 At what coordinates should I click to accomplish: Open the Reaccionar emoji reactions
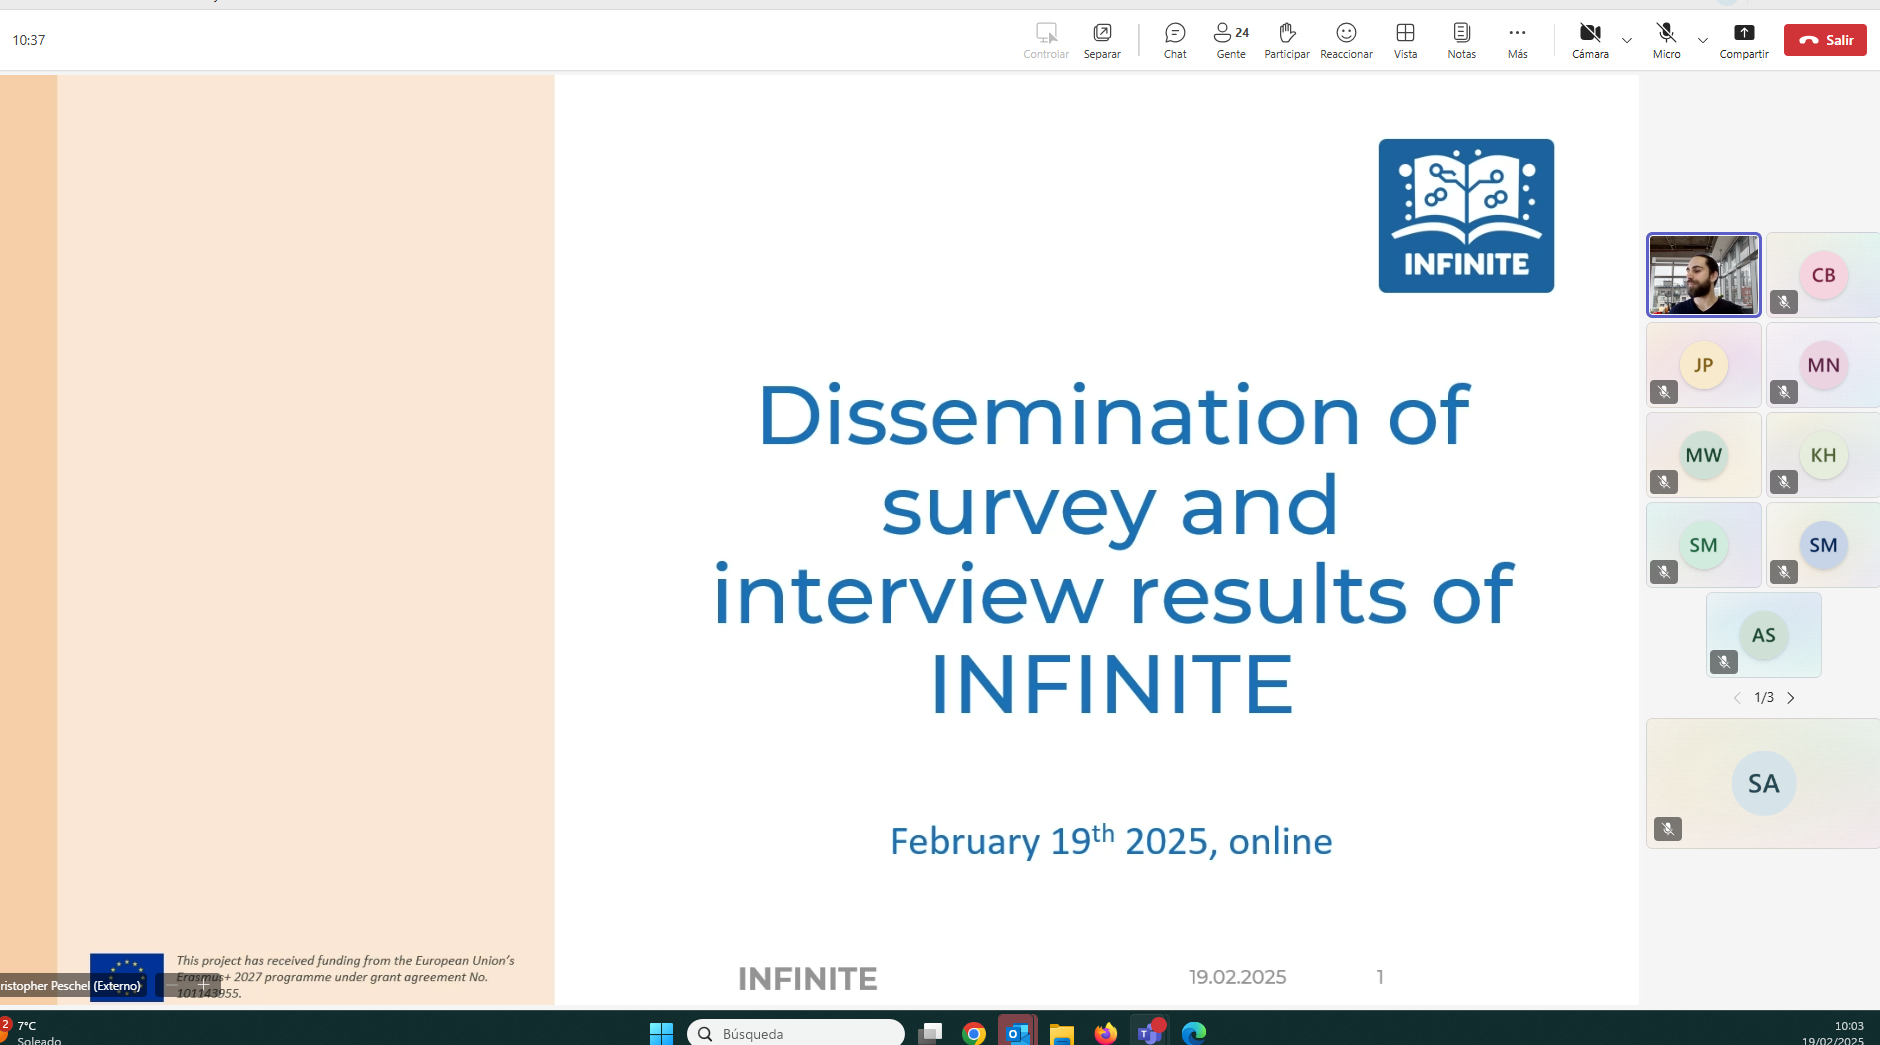1346,40
